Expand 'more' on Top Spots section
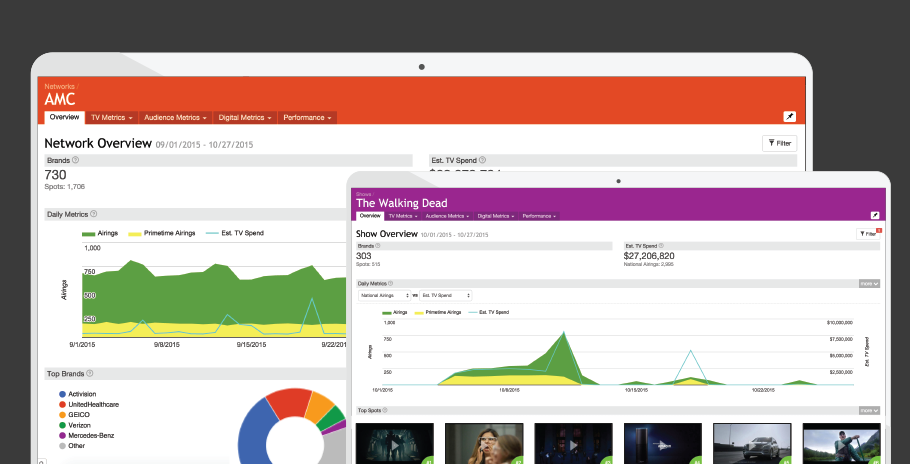910x464 pixels. tap(869, 410)
